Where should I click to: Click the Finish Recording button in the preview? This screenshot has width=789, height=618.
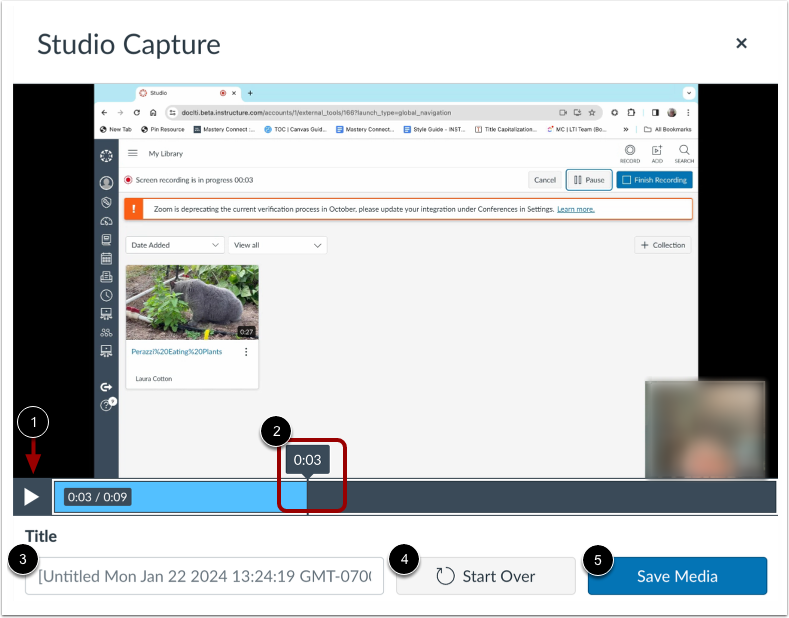tap(654, 180)
